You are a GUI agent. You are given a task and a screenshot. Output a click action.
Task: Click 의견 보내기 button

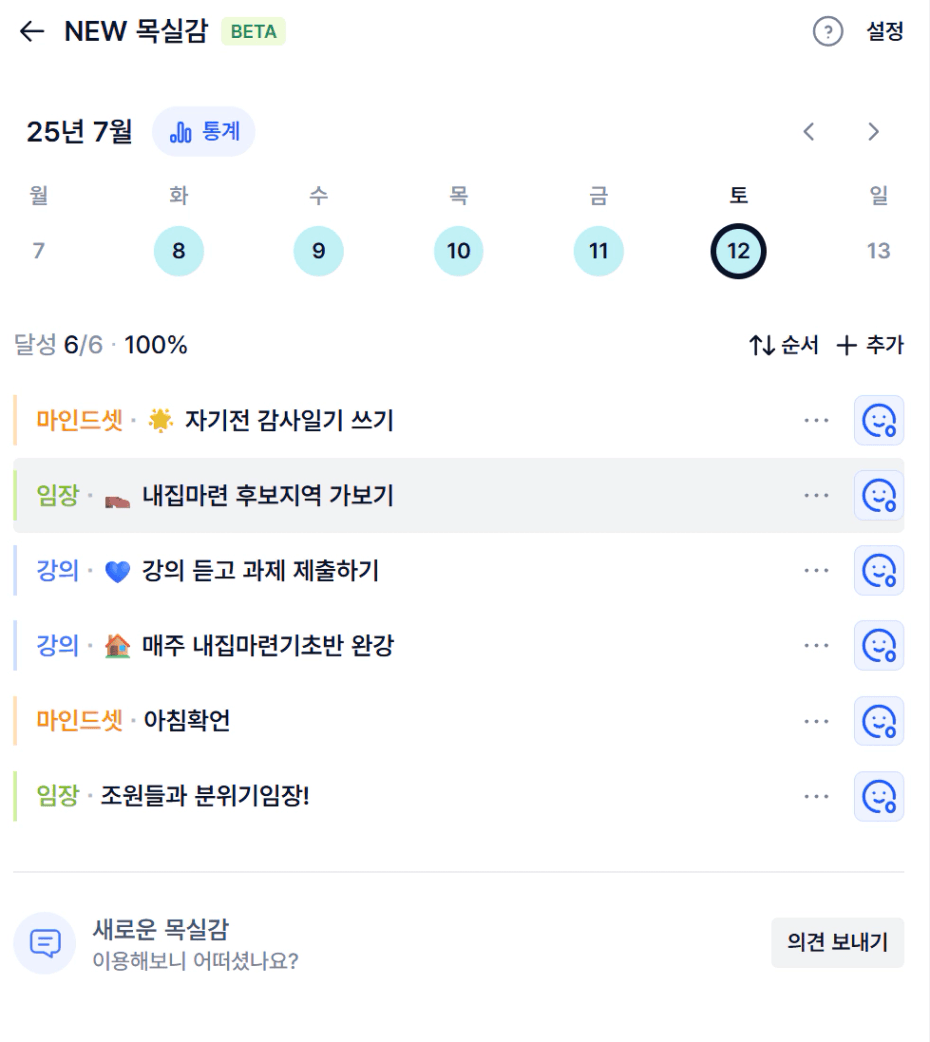coord(838,942)
